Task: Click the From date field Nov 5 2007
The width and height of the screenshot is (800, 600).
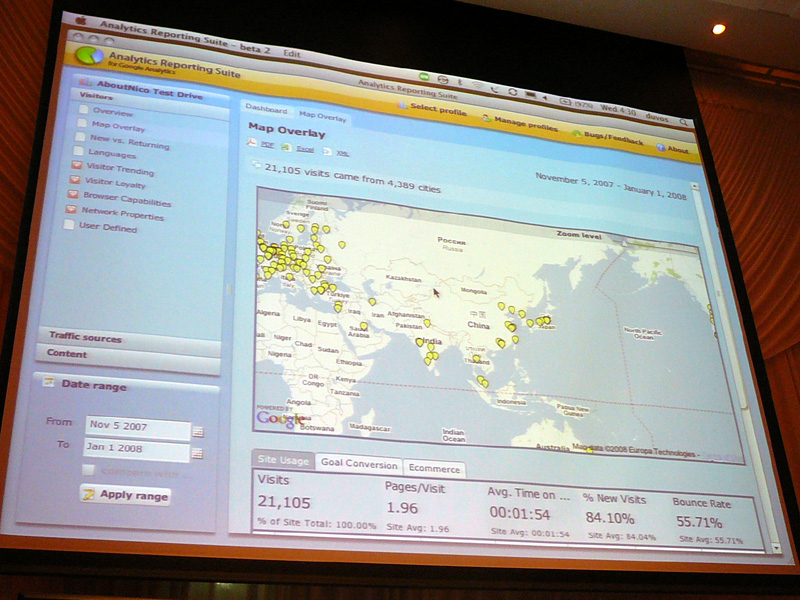Action: [x=138, y=426]
